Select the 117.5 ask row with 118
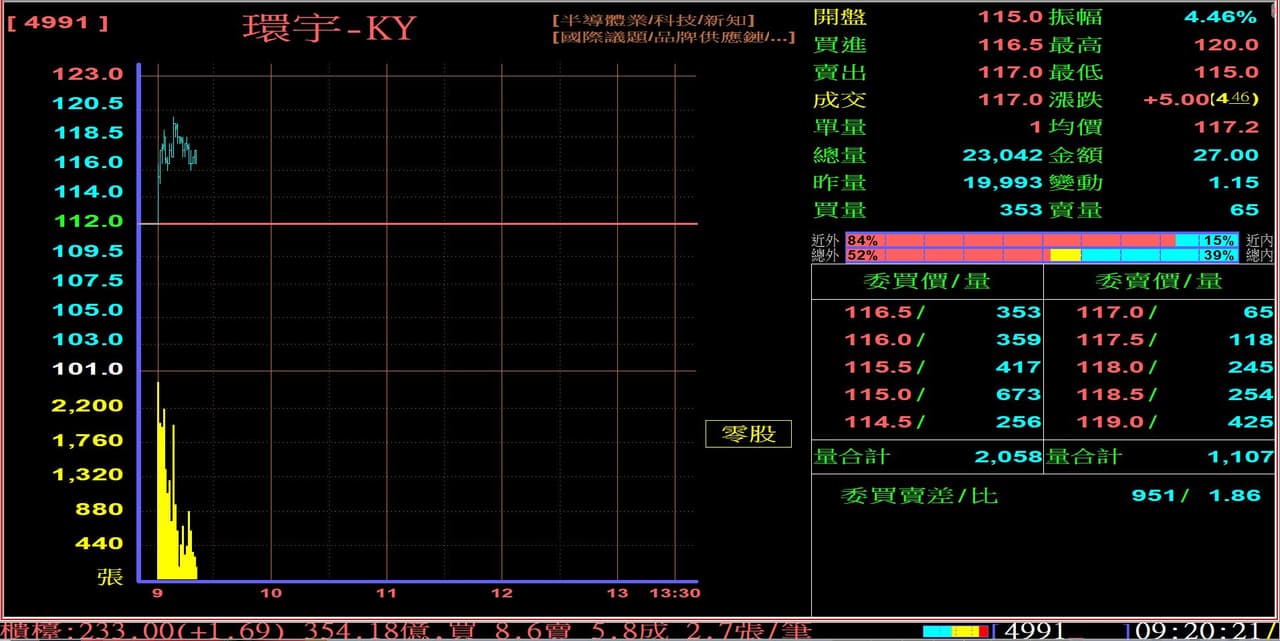Screen dimensions: 1280x641 tap(1174, 339)
